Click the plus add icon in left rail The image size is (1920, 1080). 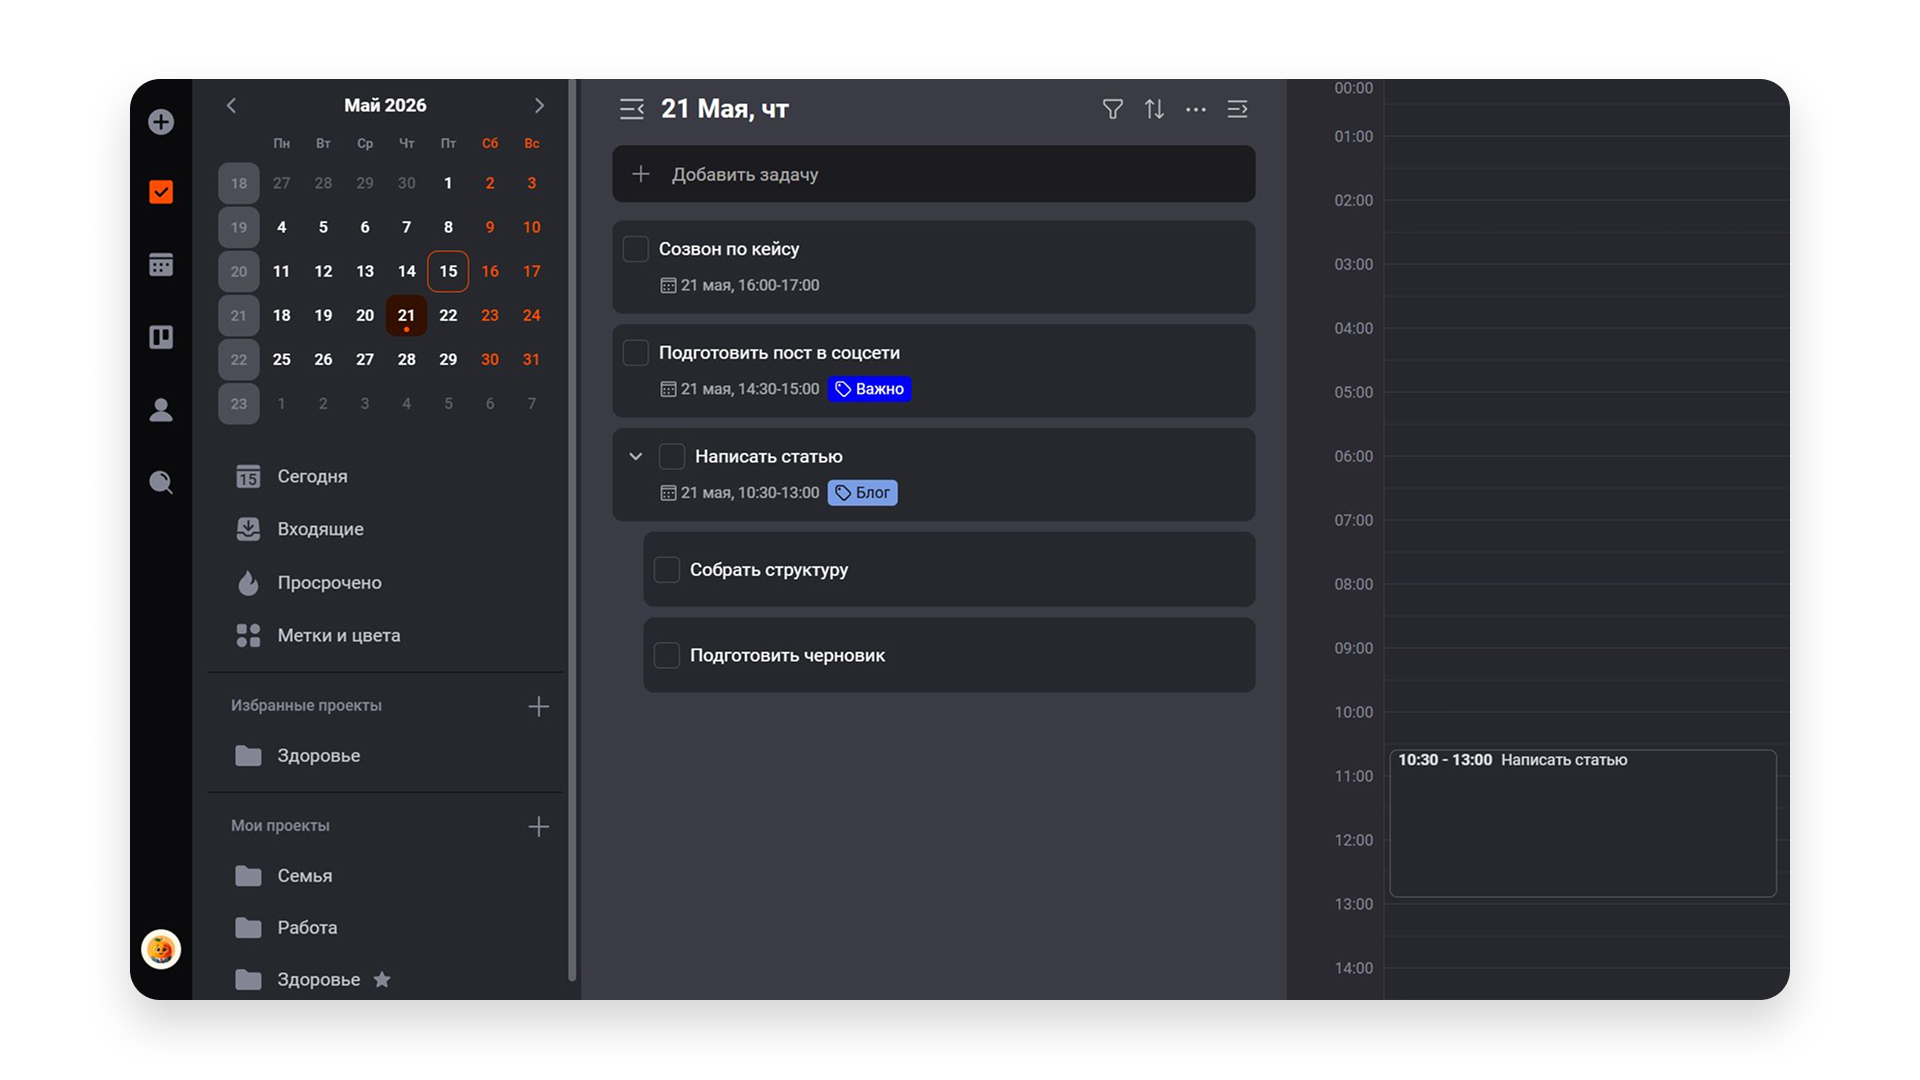coord(161,122)
